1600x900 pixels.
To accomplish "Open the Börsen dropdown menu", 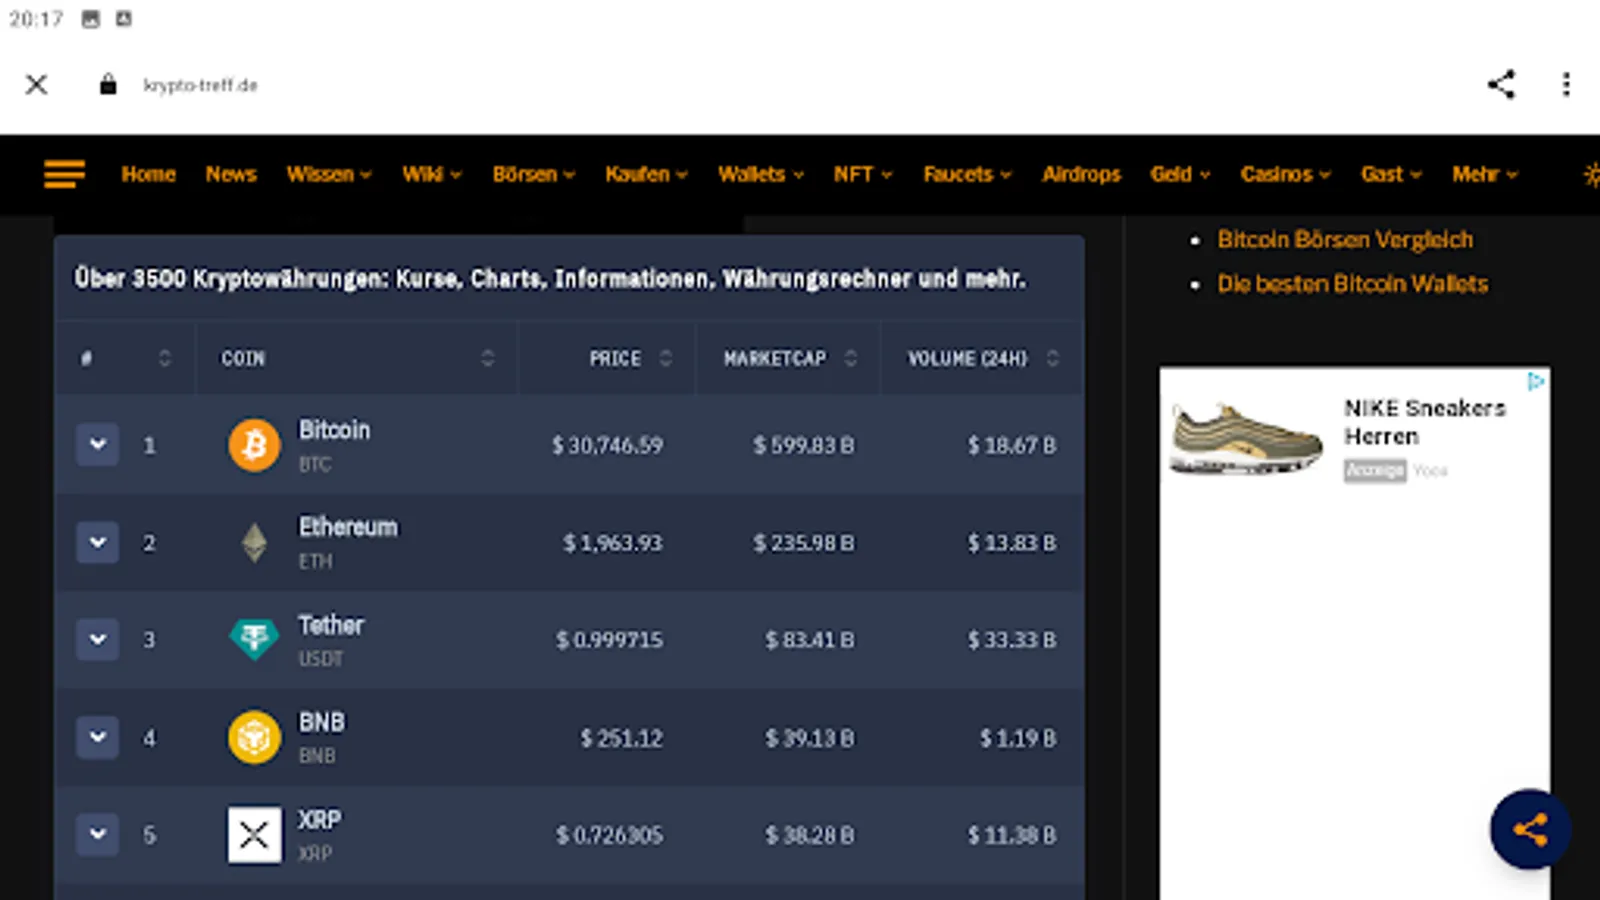I will pyautogui.click(x=534, y=174).
